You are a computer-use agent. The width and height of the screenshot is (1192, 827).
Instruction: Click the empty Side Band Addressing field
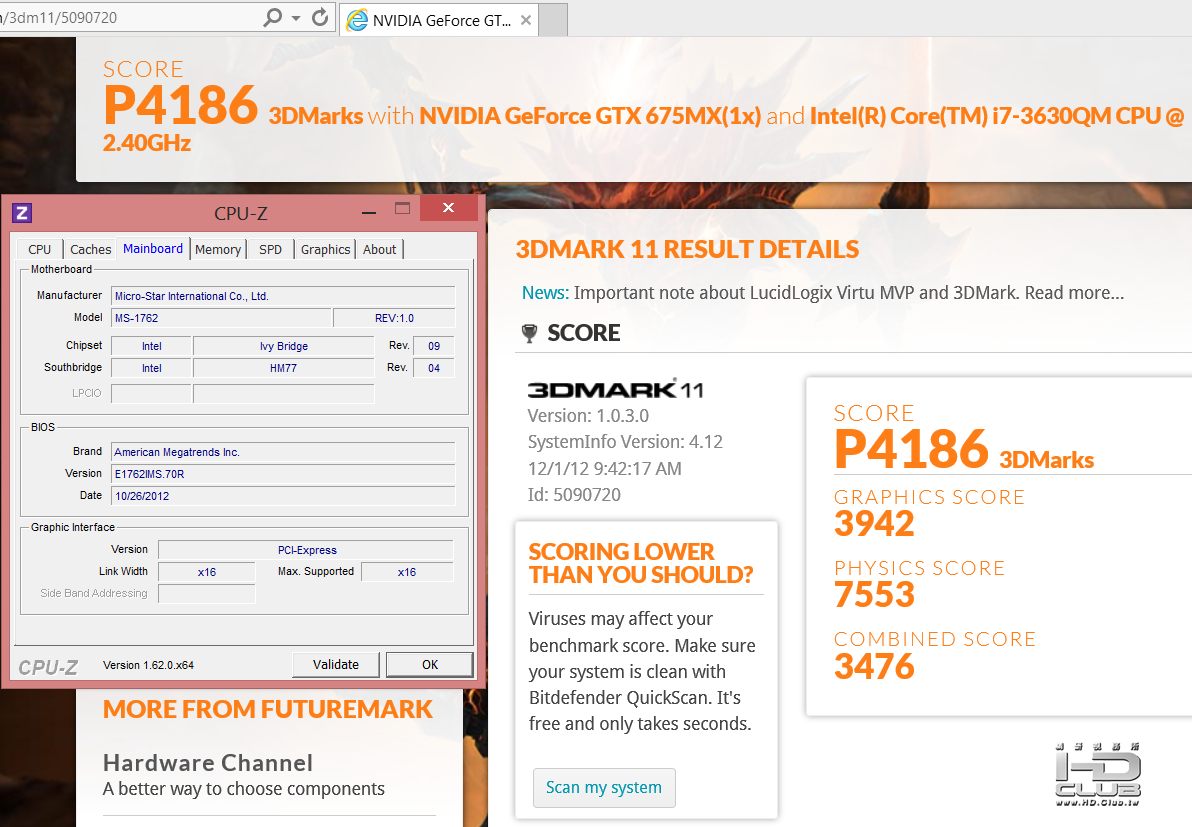pos(207,594)
